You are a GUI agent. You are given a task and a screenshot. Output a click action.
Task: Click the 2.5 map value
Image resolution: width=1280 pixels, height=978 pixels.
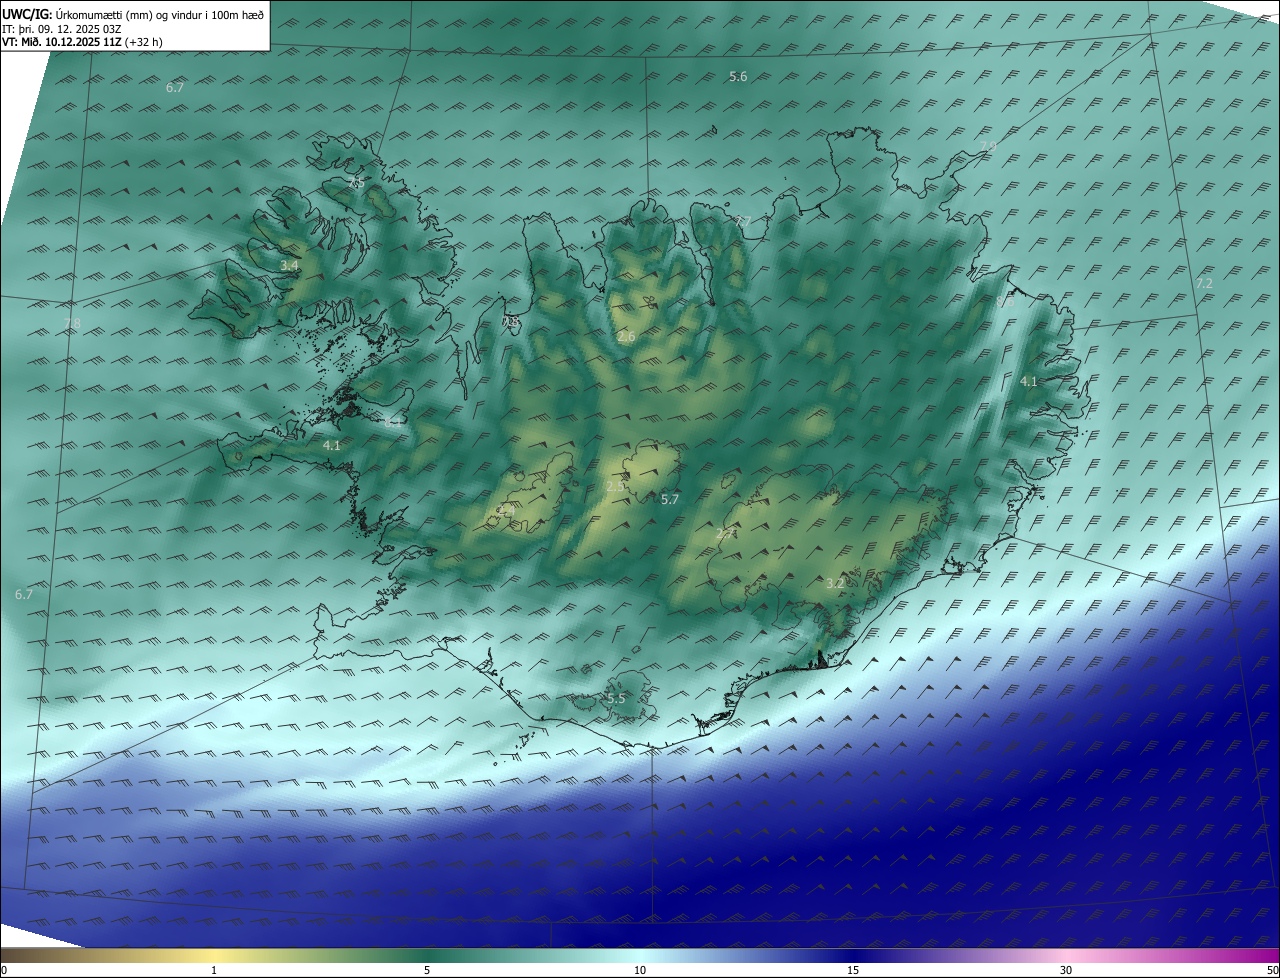coord(615,487)
